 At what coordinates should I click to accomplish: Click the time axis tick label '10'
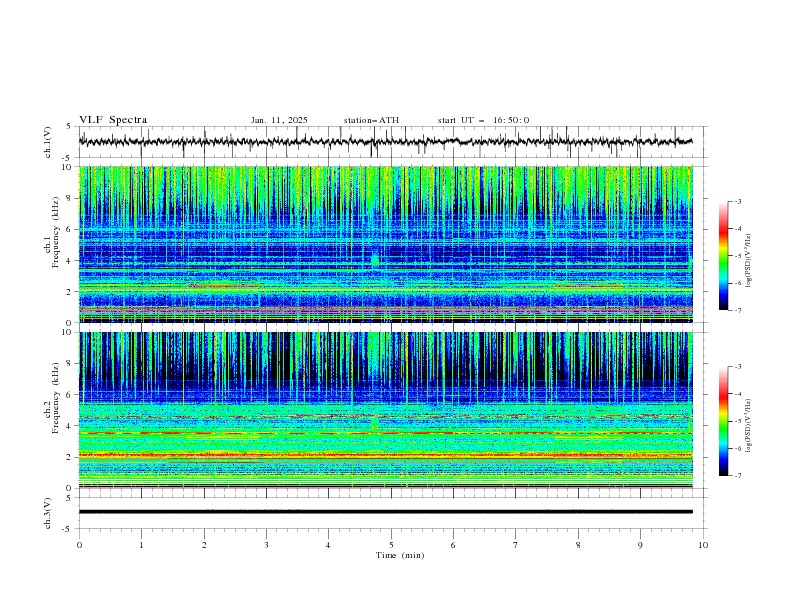pos(703,545)
